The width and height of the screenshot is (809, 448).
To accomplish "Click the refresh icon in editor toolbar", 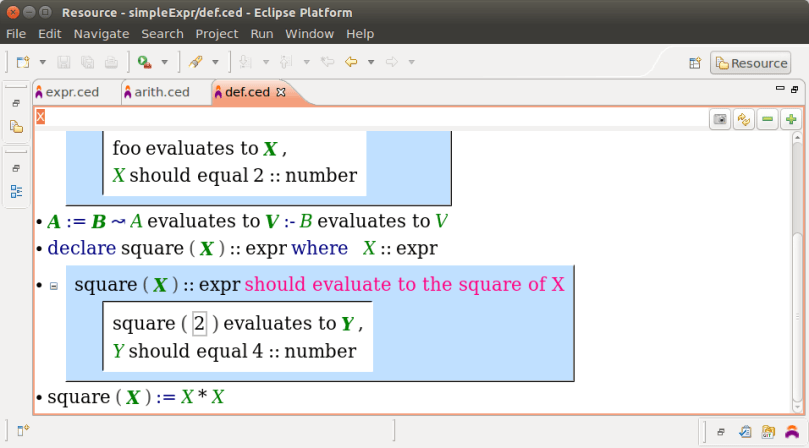I will point(744,119).
